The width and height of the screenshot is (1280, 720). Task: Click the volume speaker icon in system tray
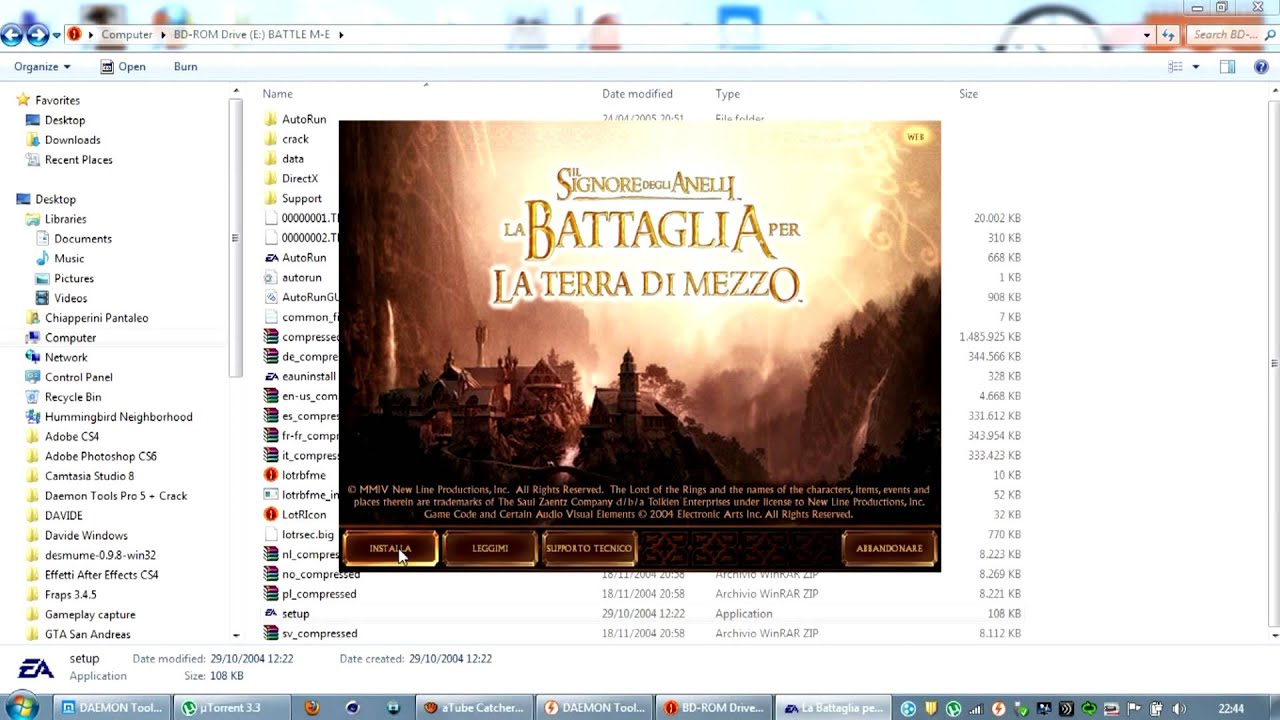coord(1179,709)
